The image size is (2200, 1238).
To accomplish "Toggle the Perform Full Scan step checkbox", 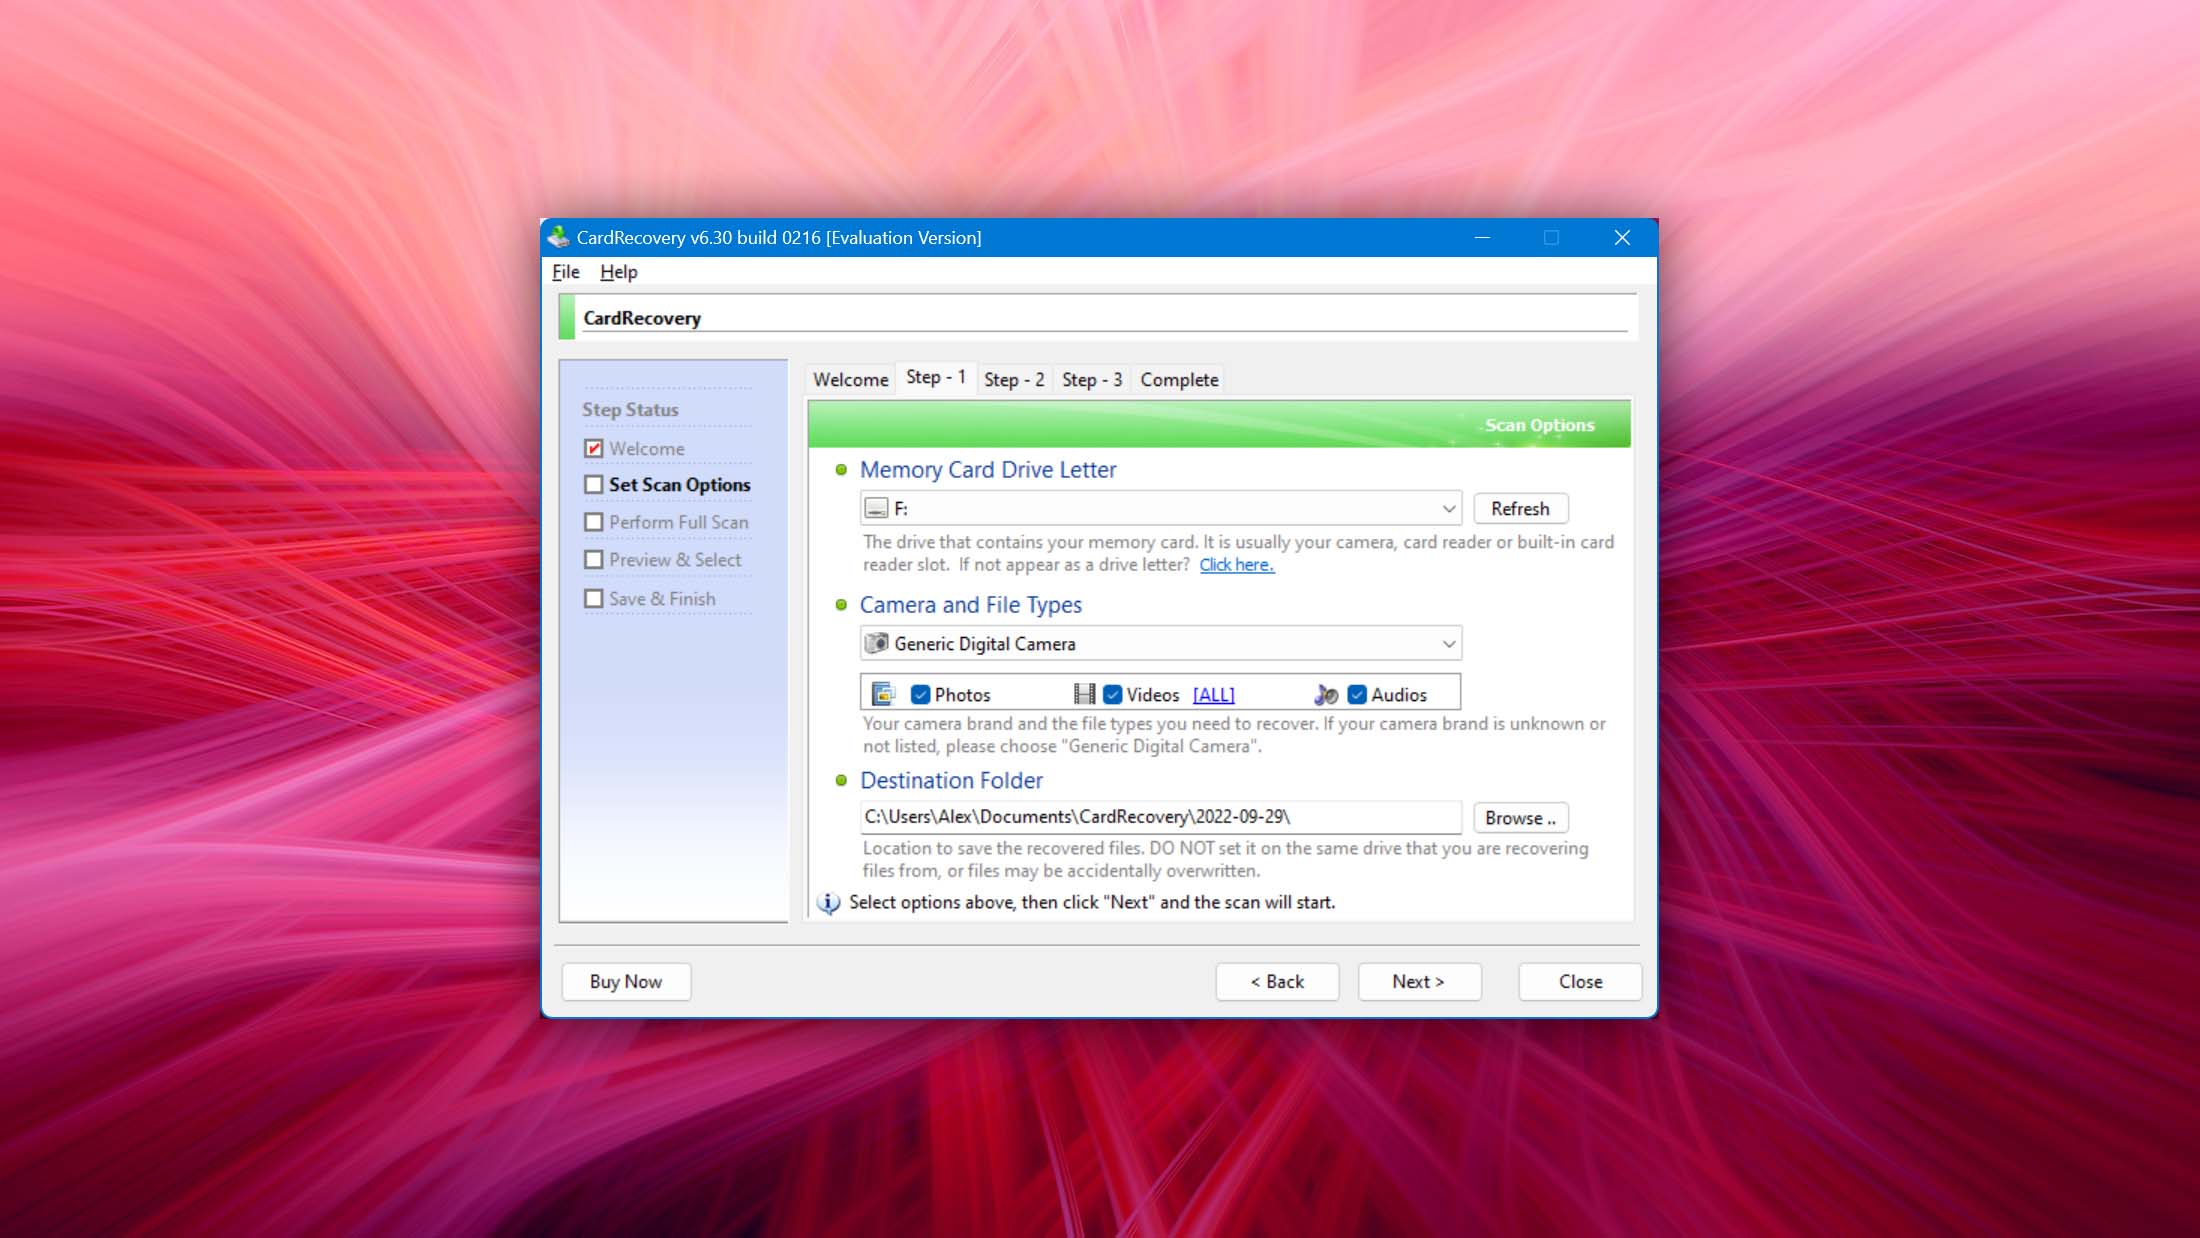I will tap(594, 522).
